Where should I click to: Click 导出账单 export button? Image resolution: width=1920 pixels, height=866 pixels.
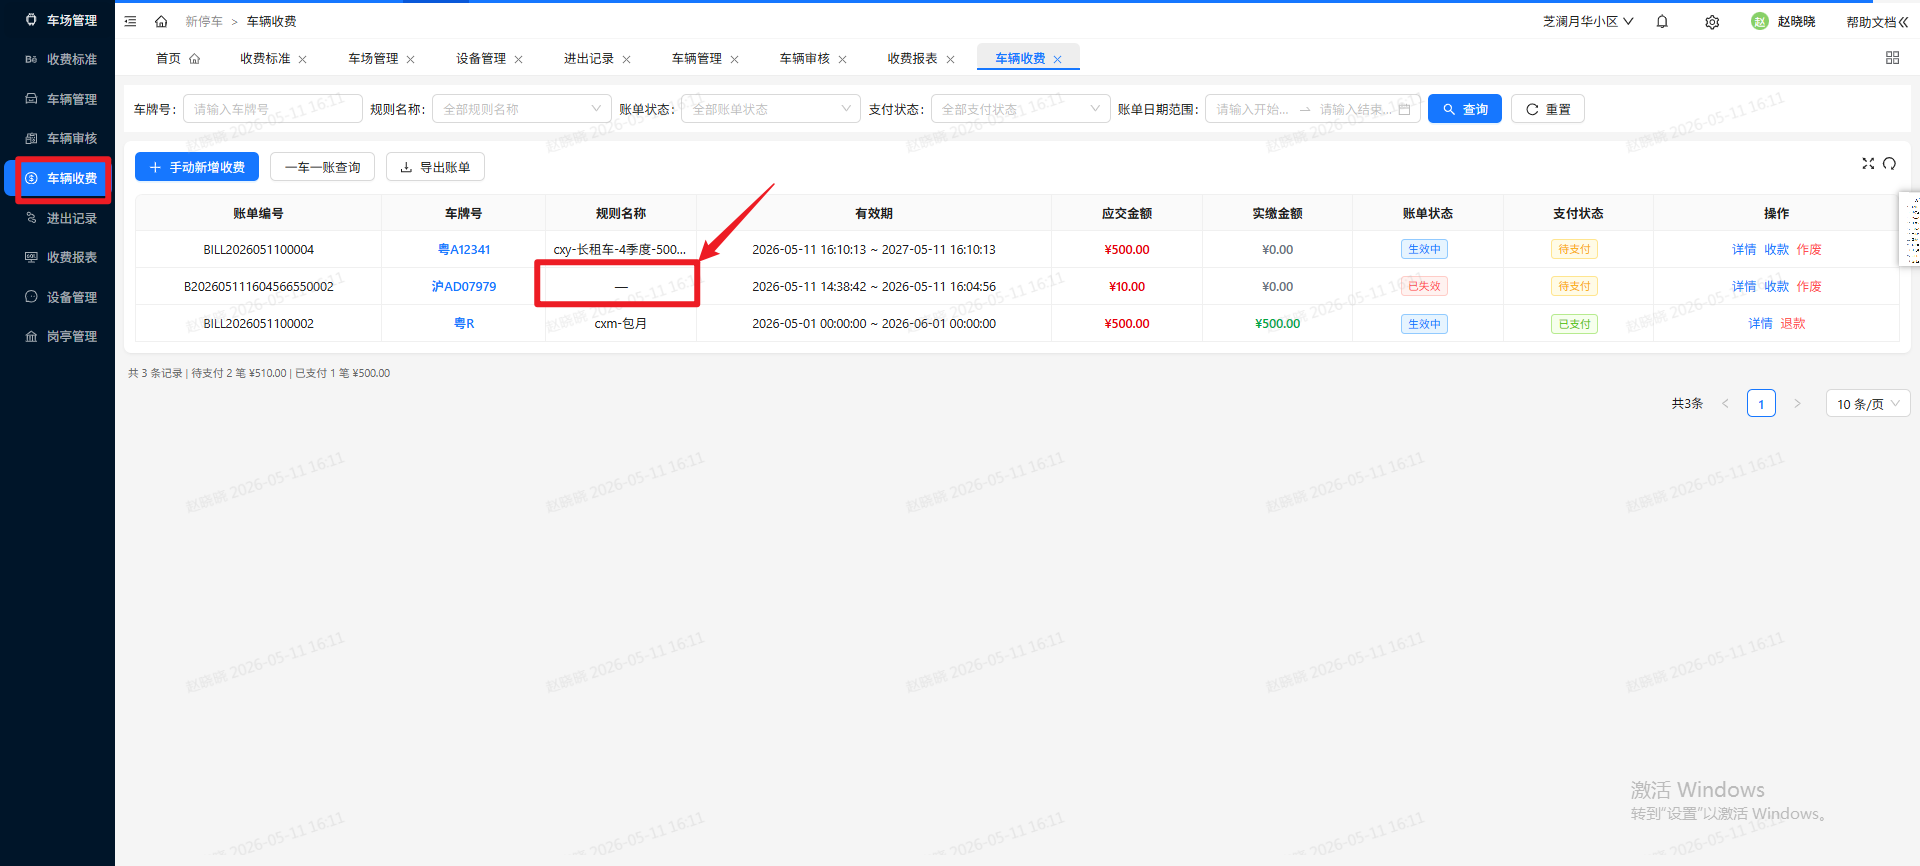(435, 167)
